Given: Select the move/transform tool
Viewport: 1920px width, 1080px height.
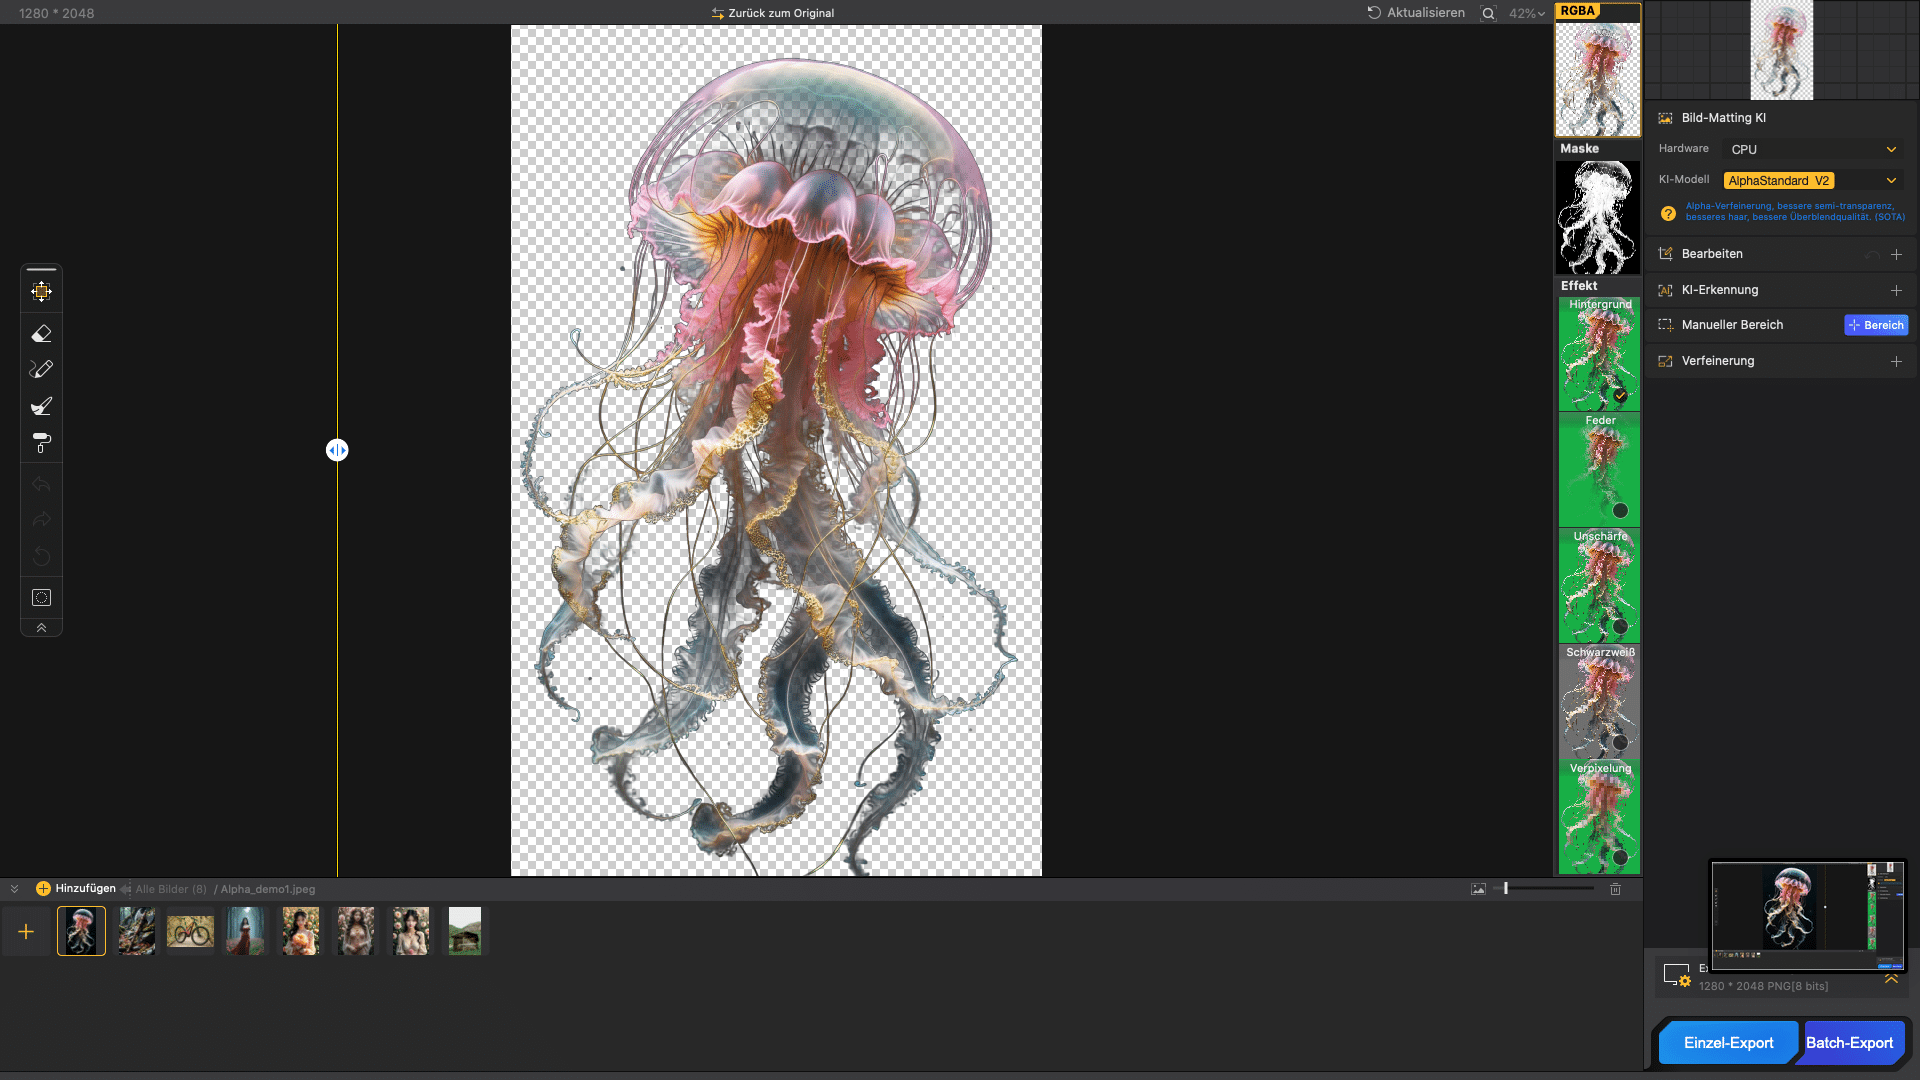Looking at the screenshot, I should (41, 292).
